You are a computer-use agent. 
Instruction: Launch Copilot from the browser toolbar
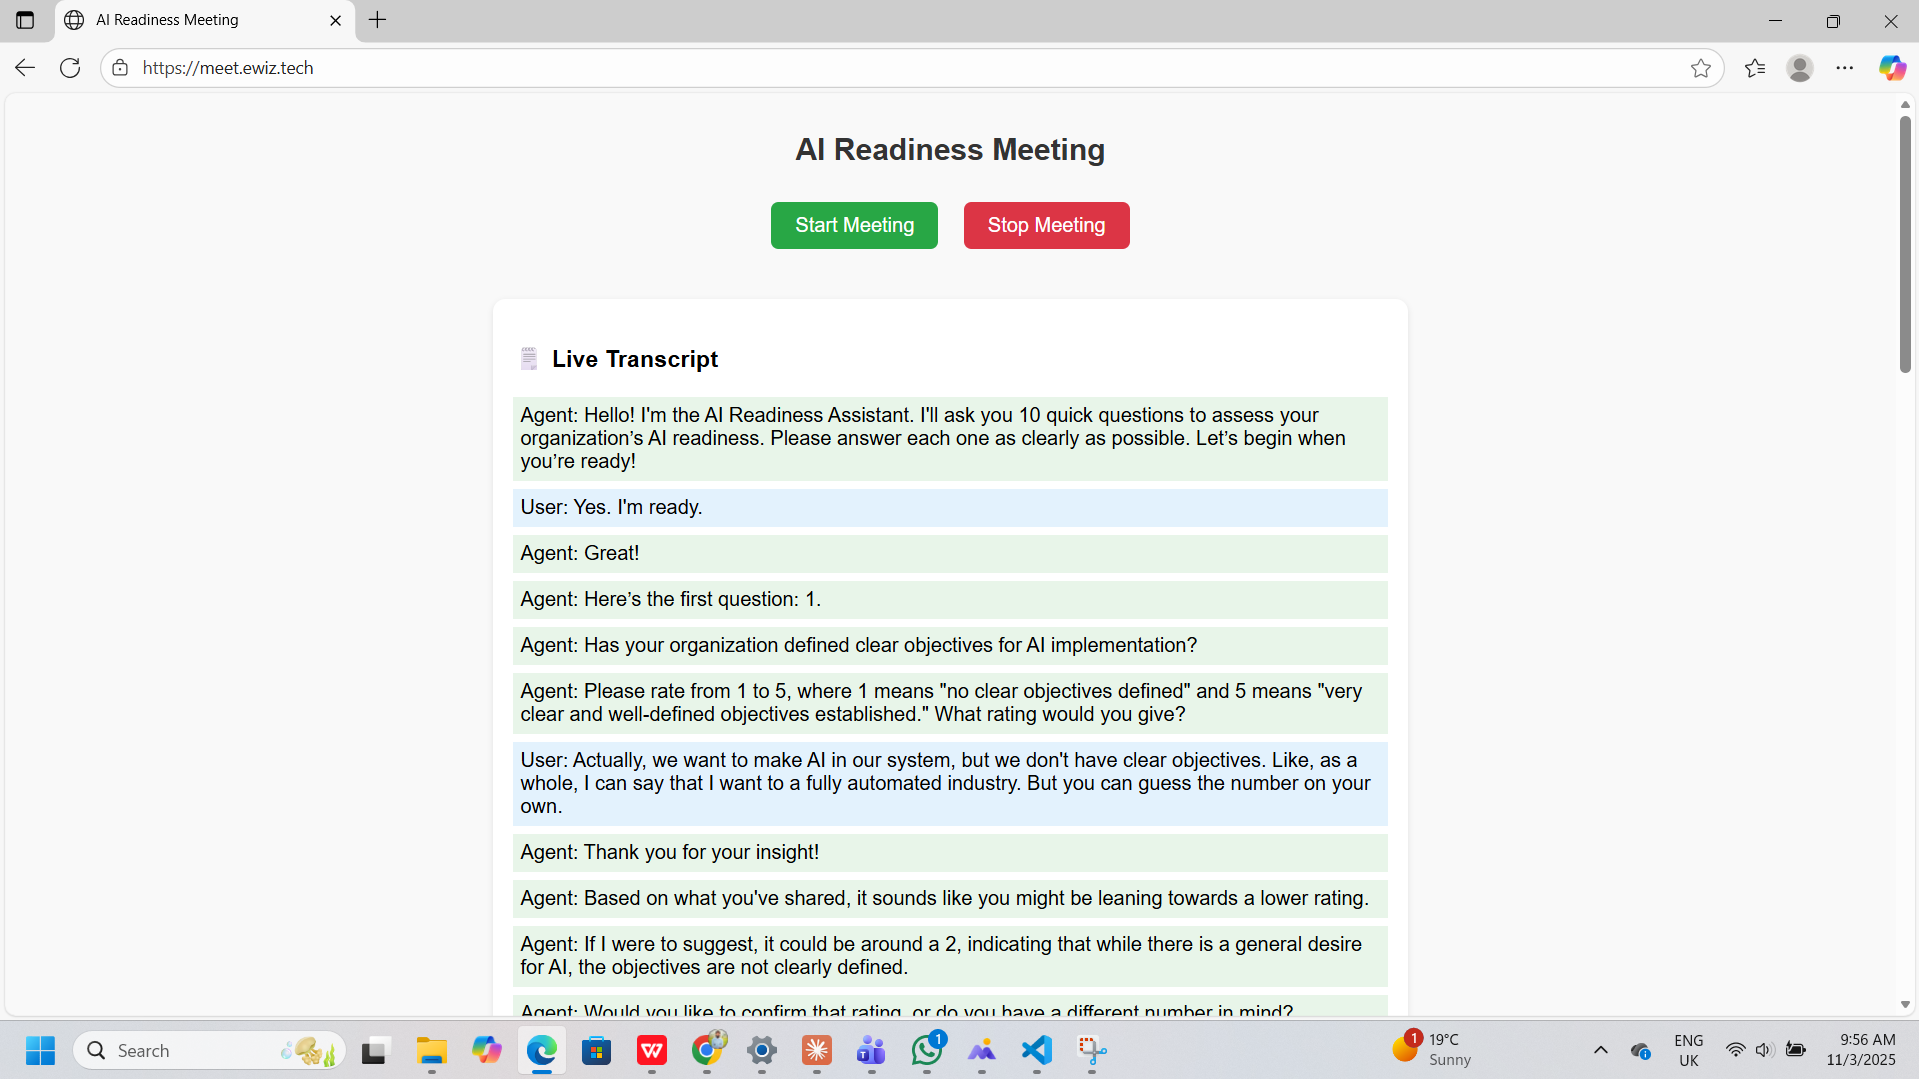coord(1891,68)
